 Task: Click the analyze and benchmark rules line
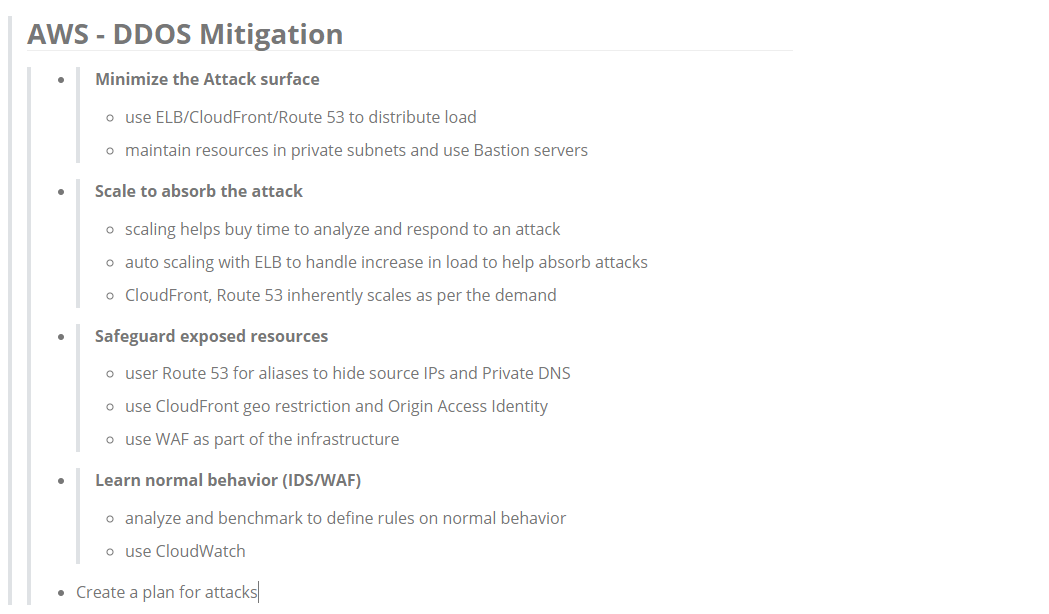tap(345, 518)
